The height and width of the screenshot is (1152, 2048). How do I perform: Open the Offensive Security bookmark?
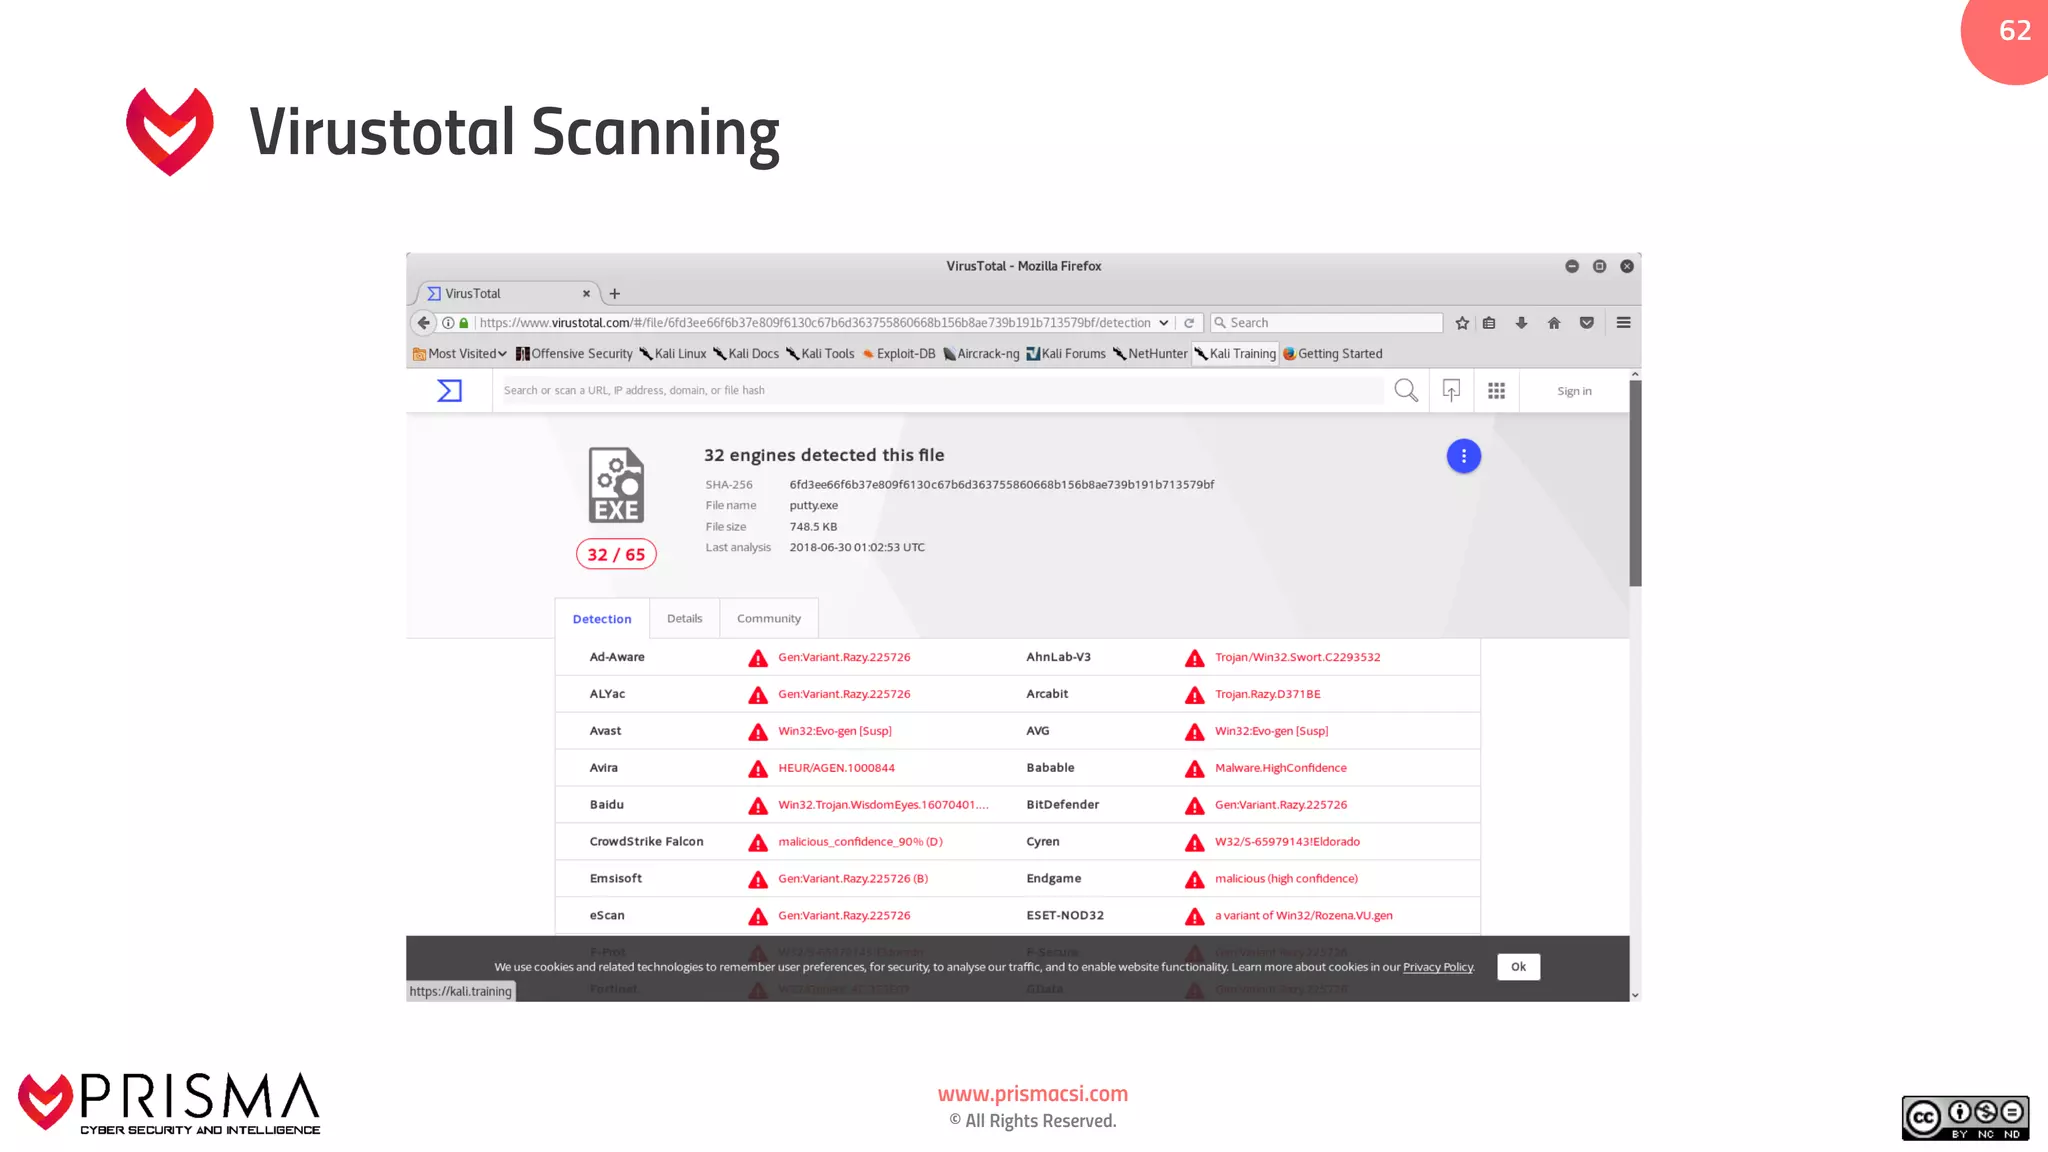tap(574, 354)
